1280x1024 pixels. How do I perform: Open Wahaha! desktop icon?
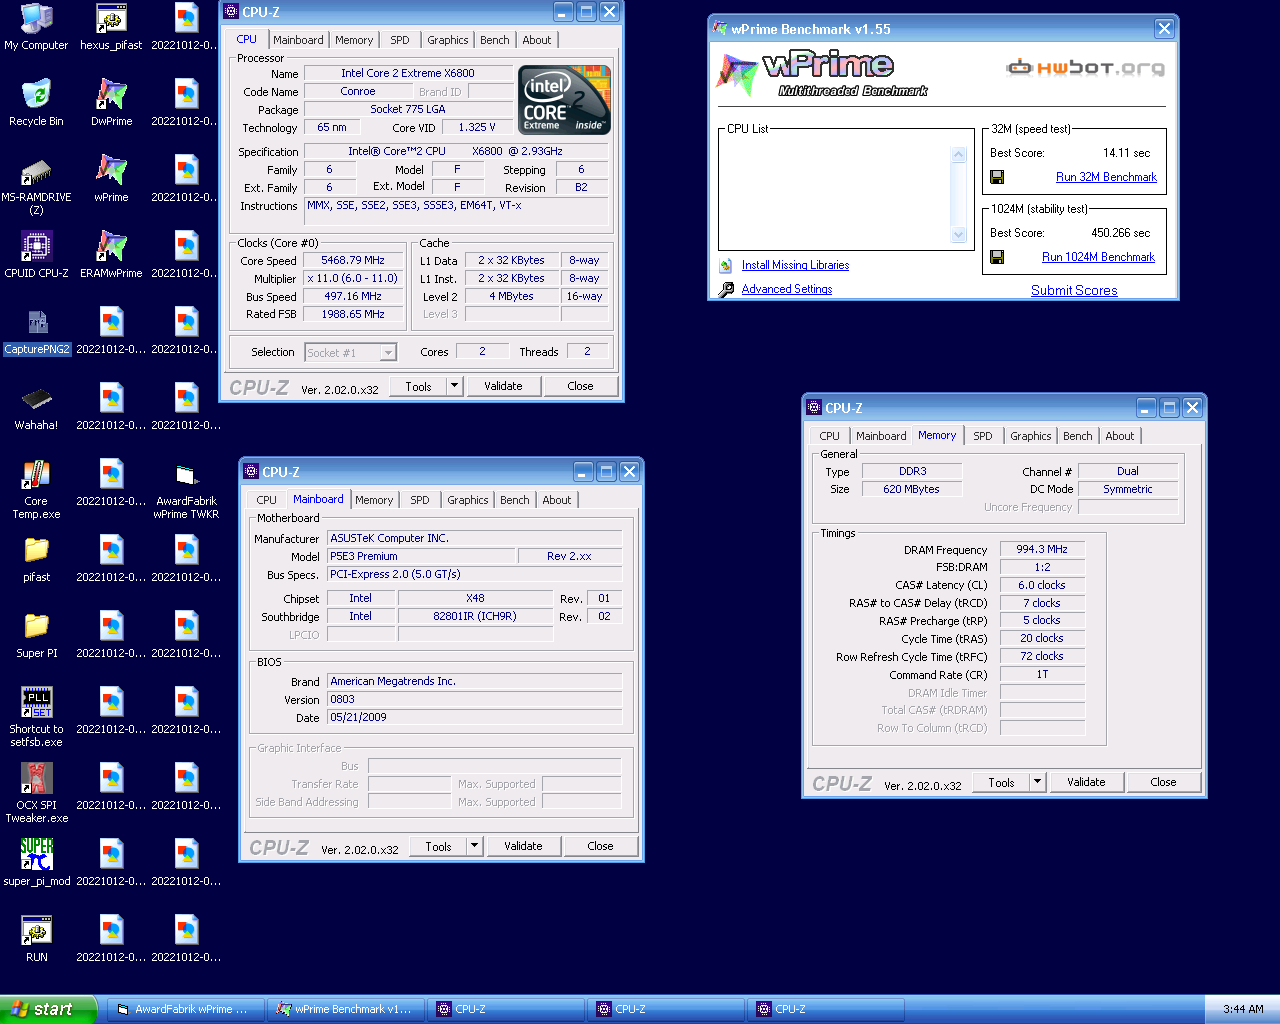[x=36, y=407]
